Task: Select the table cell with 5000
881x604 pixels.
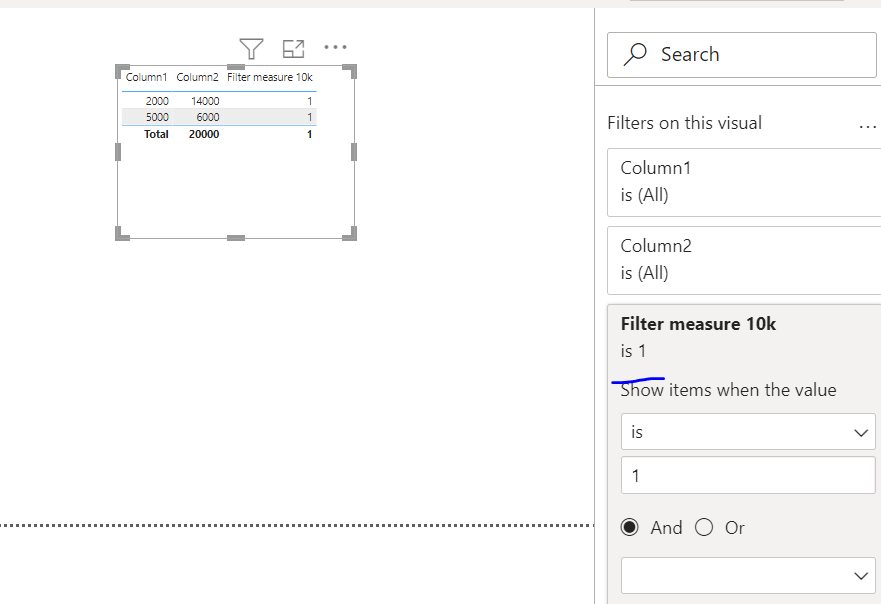Action: [157, 117]
